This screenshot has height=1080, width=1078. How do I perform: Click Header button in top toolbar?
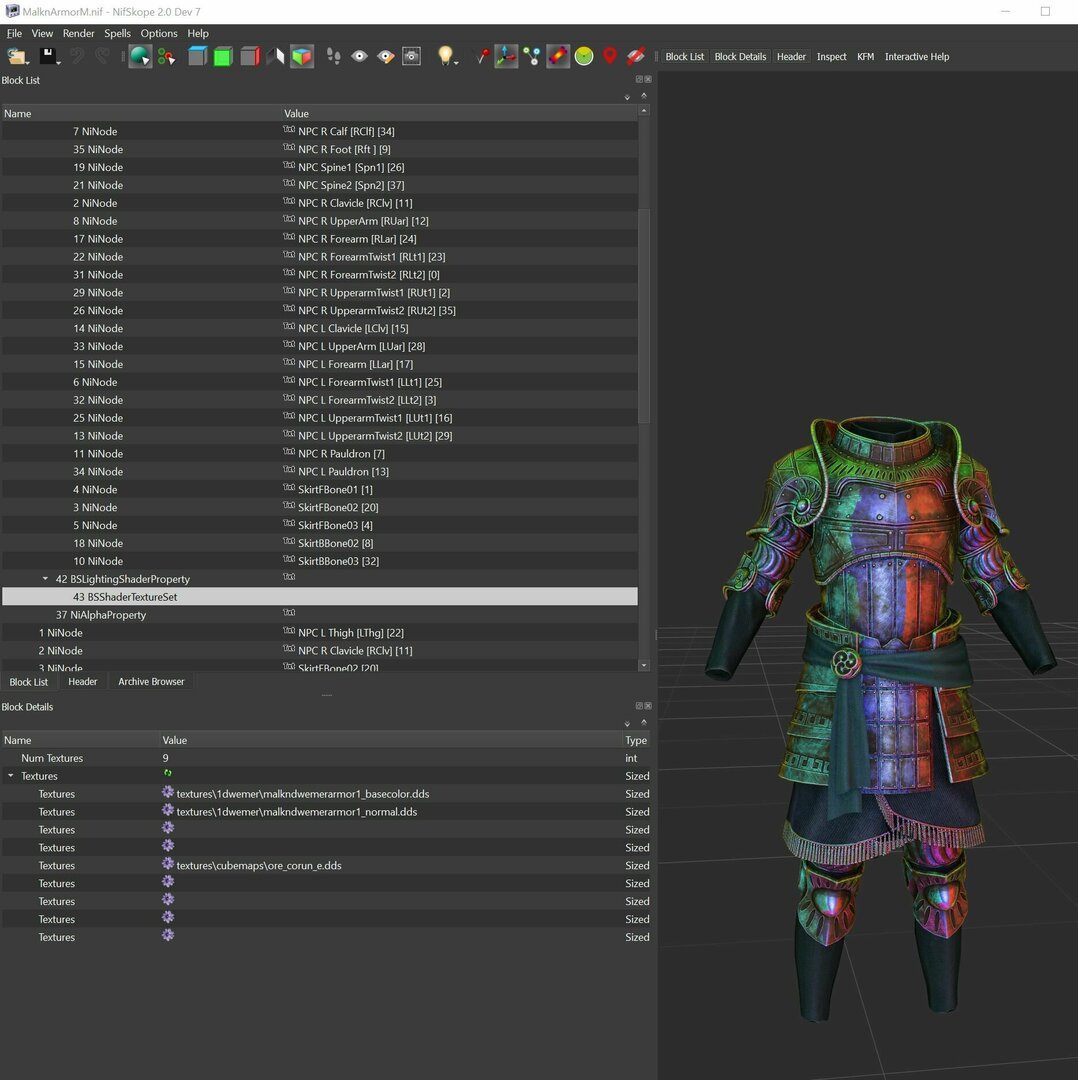[x=791, y=56]
